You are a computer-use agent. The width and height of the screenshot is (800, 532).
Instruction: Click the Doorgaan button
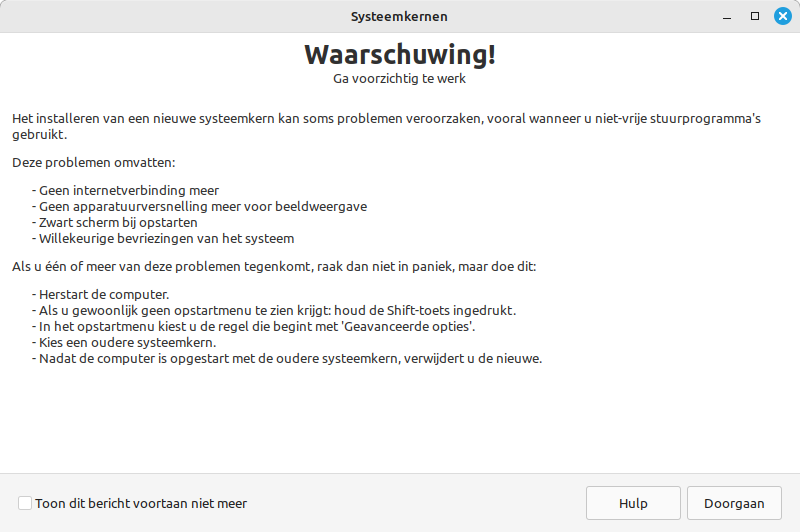[734, 503]
